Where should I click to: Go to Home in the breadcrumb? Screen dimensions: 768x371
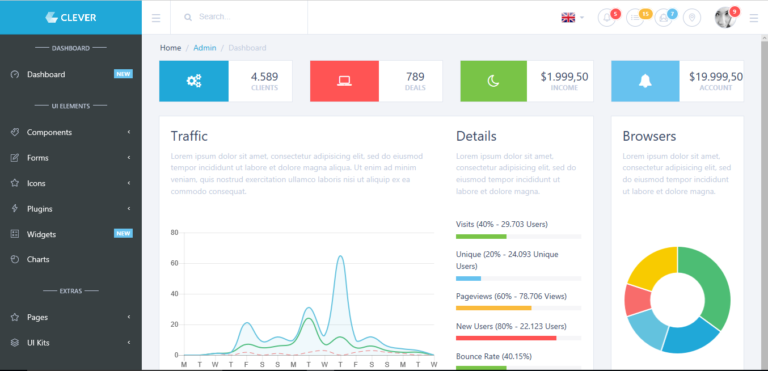[x=170, y=48]
